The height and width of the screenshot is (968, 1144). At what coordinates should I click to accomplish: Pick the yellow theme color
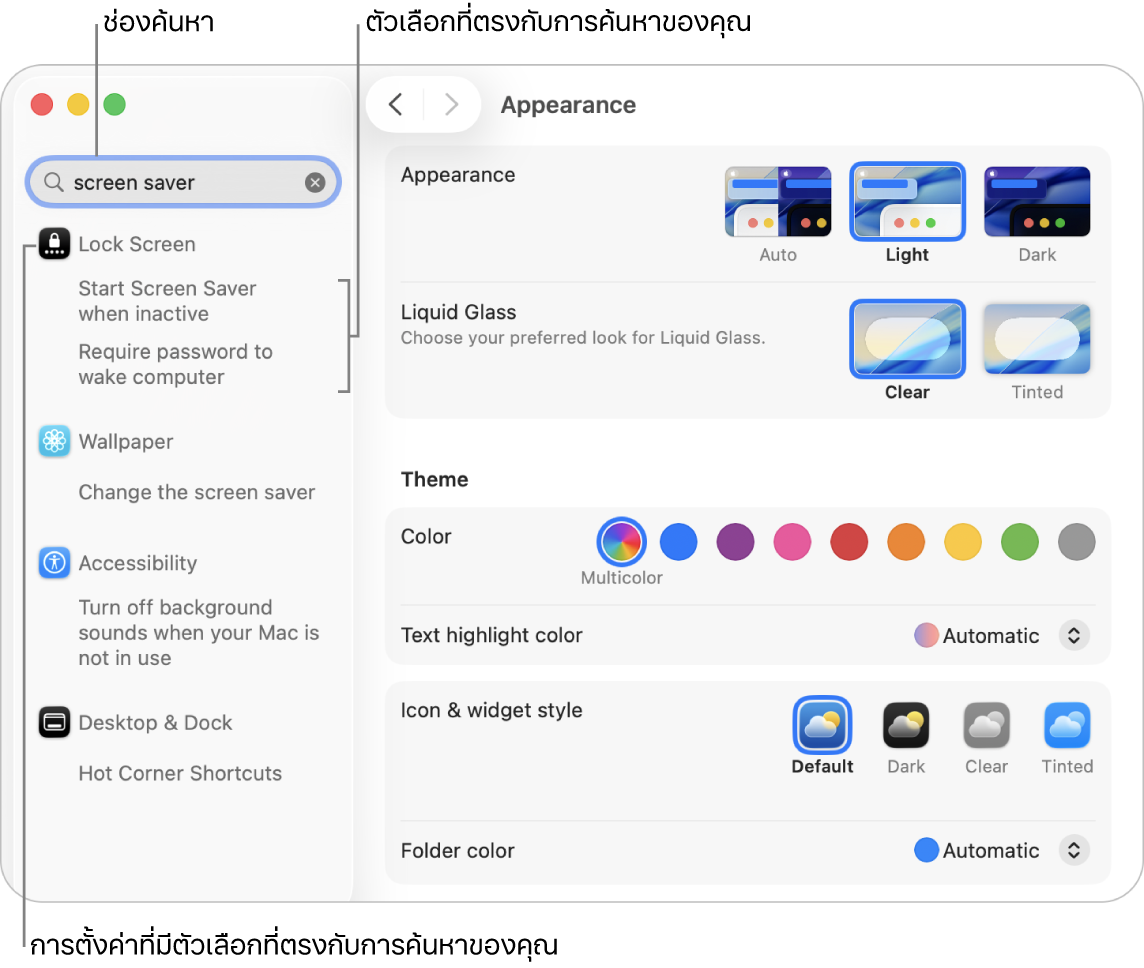pos(962,542)
